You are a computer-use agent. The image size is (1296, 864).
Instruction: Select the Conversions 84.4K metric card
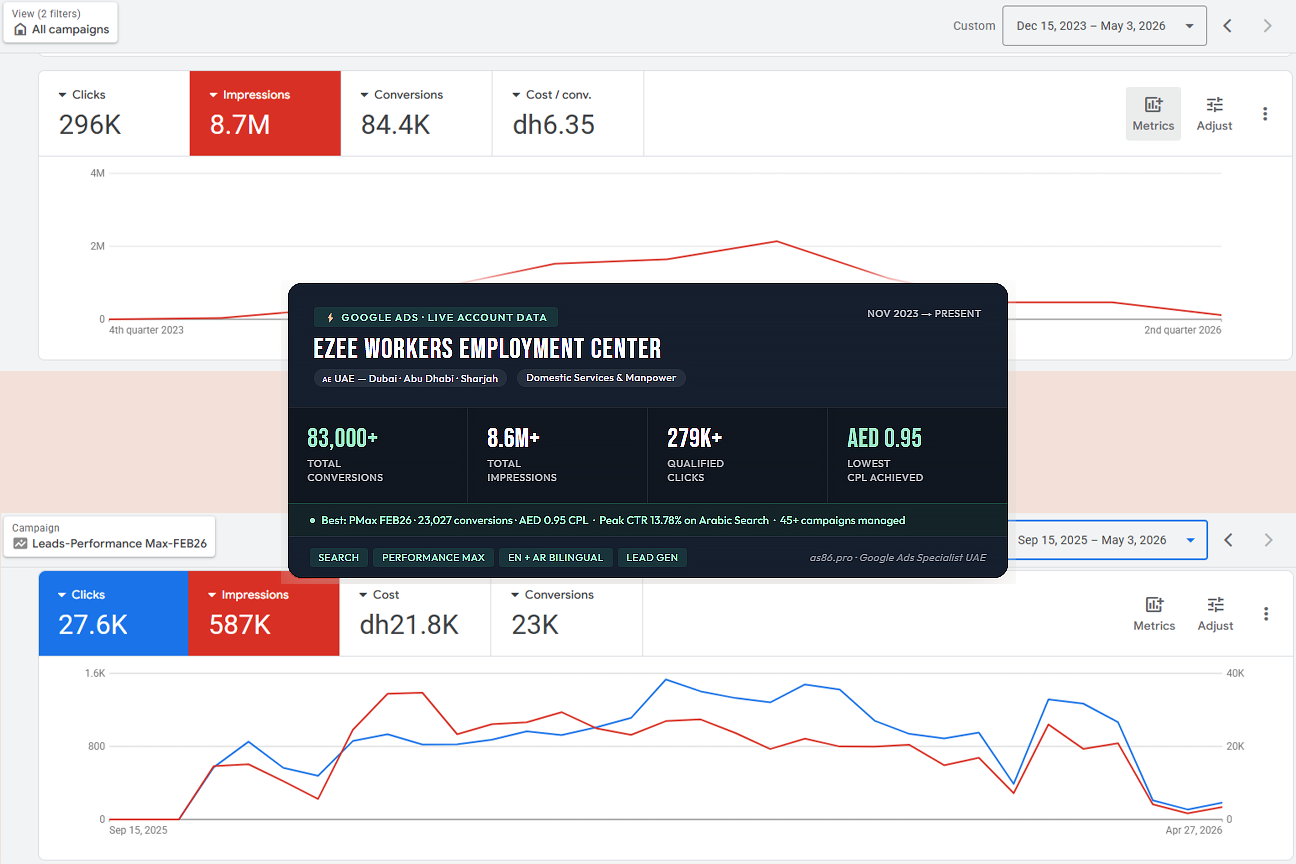pos(416,113)
